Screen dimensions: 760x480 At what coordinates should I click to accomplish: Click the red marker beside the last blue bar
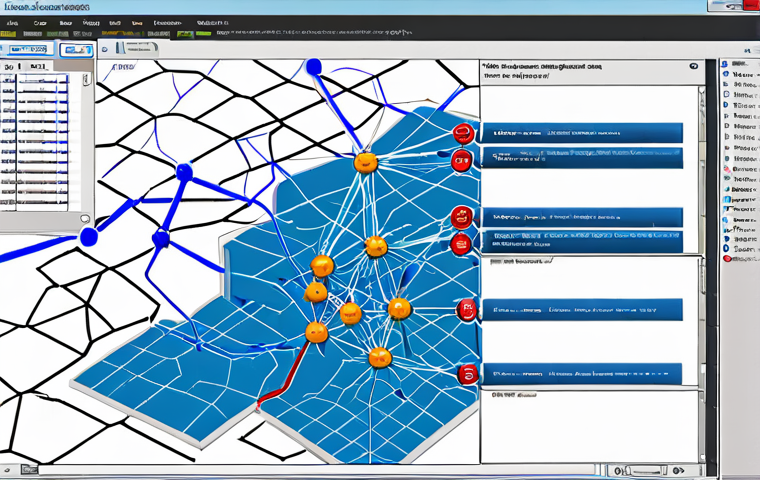pyautogui.click(x=467, y=374)
